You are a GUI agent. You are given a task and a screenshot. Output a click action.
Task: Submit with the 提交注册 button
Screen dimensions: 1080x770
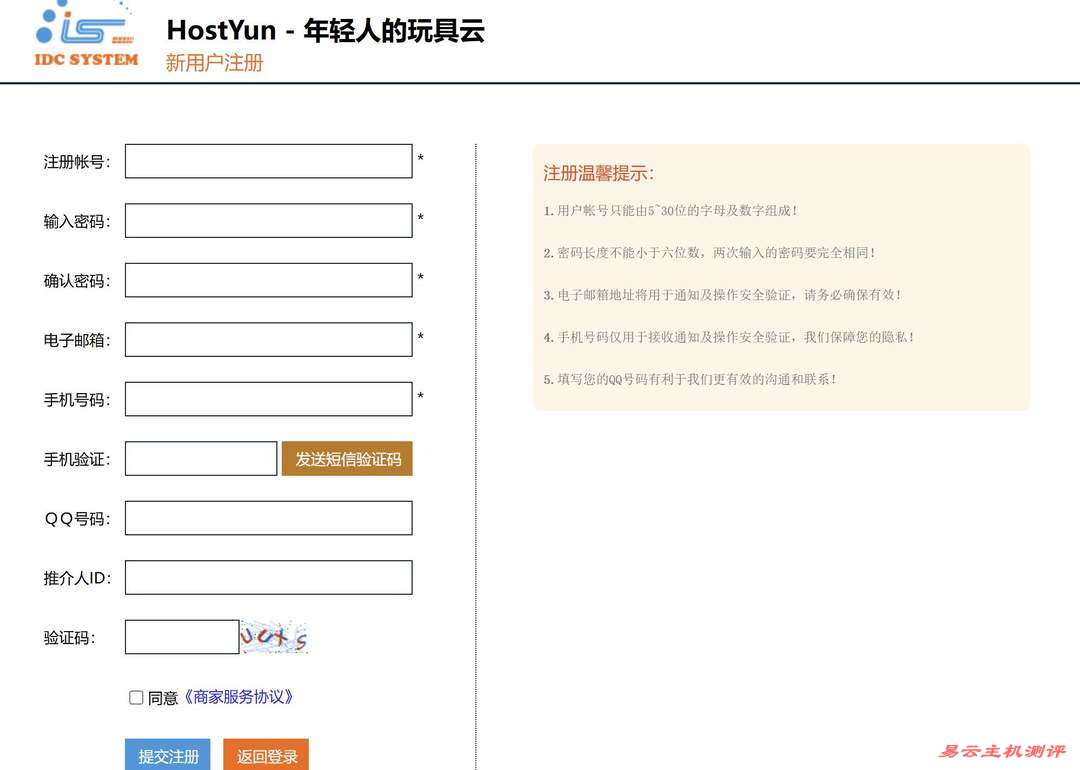tap(169, 756)
